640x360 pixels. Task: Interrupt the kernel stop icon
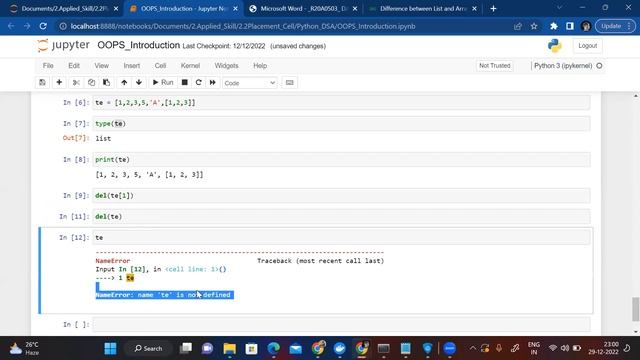[x=184, y=82]
